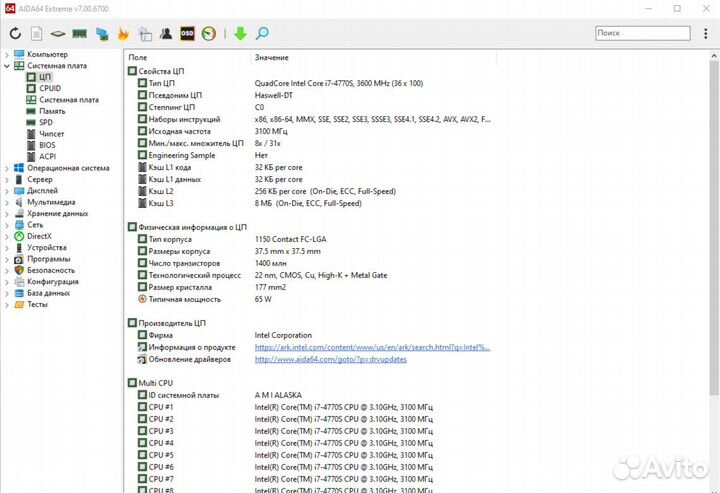720x493 pixels.
Task: Expand the Дисплей tree node
Action: (6, 191)
